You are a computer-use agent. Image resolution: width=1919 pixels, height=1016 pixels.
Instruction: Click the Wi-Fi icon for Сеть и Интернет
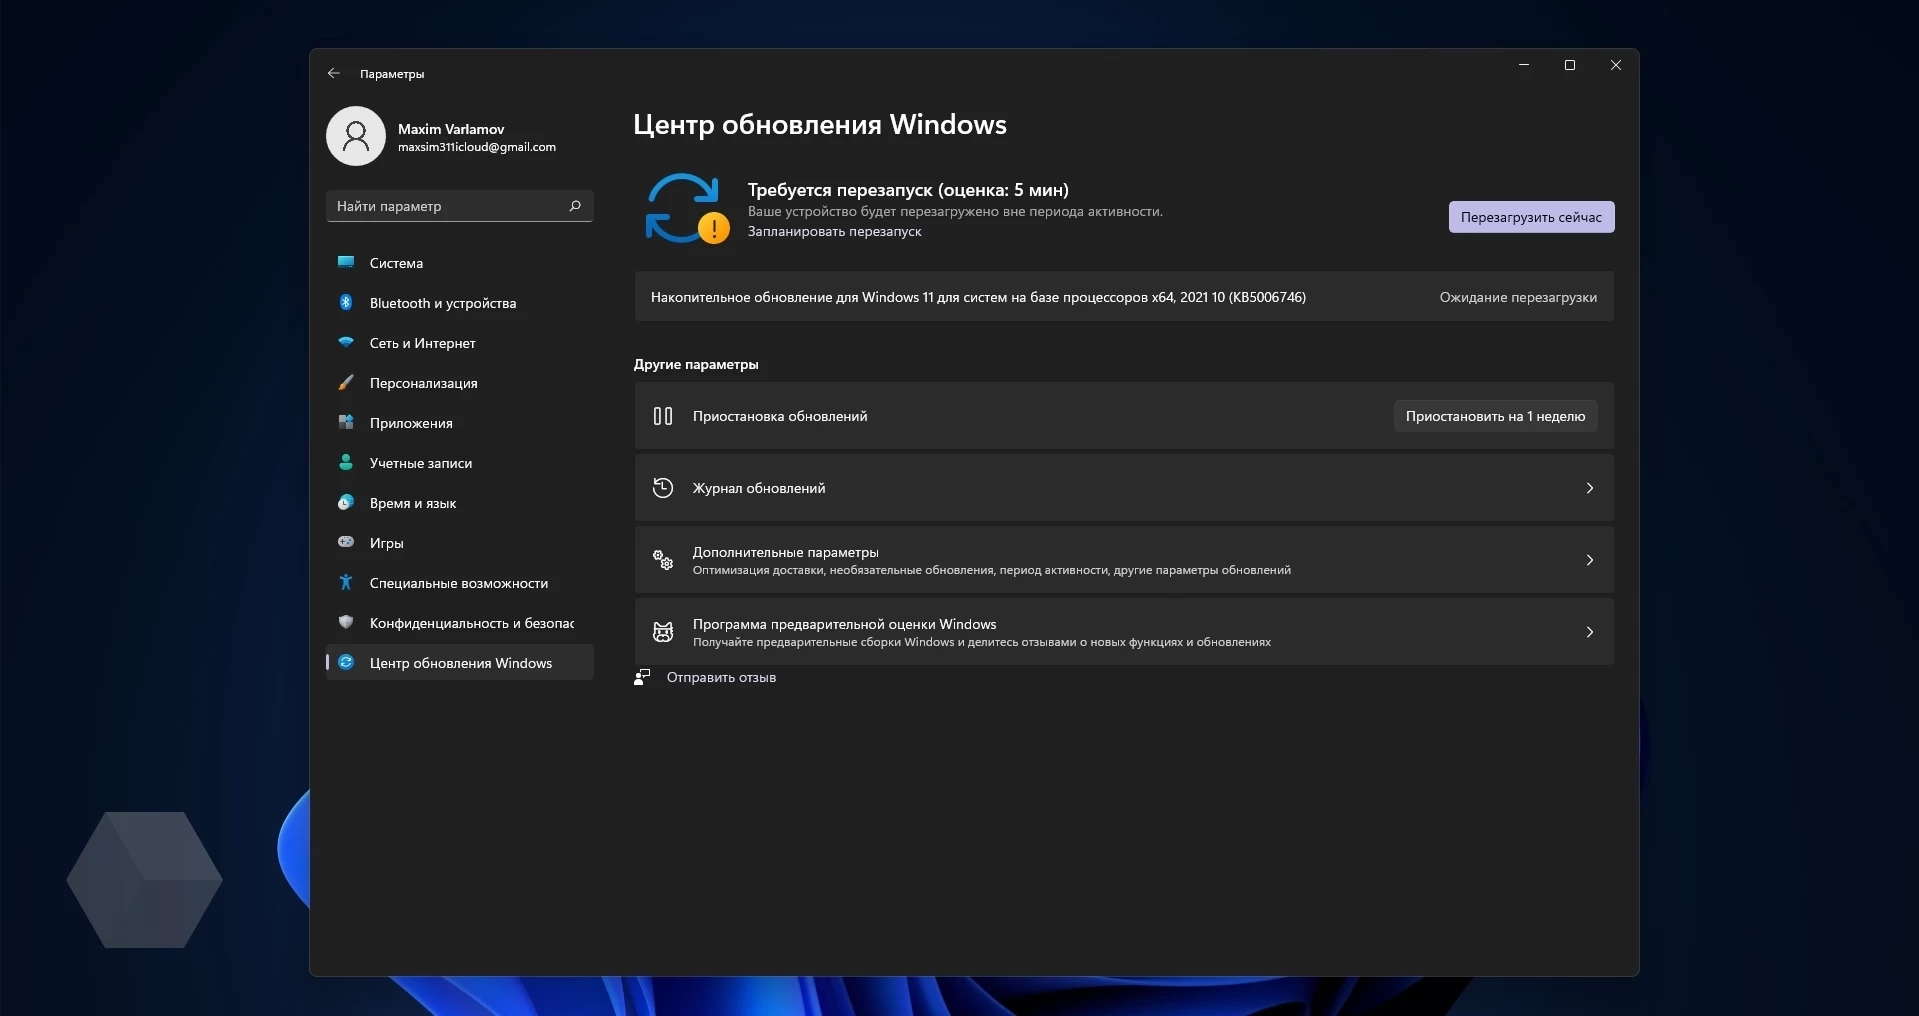point(346,342)
